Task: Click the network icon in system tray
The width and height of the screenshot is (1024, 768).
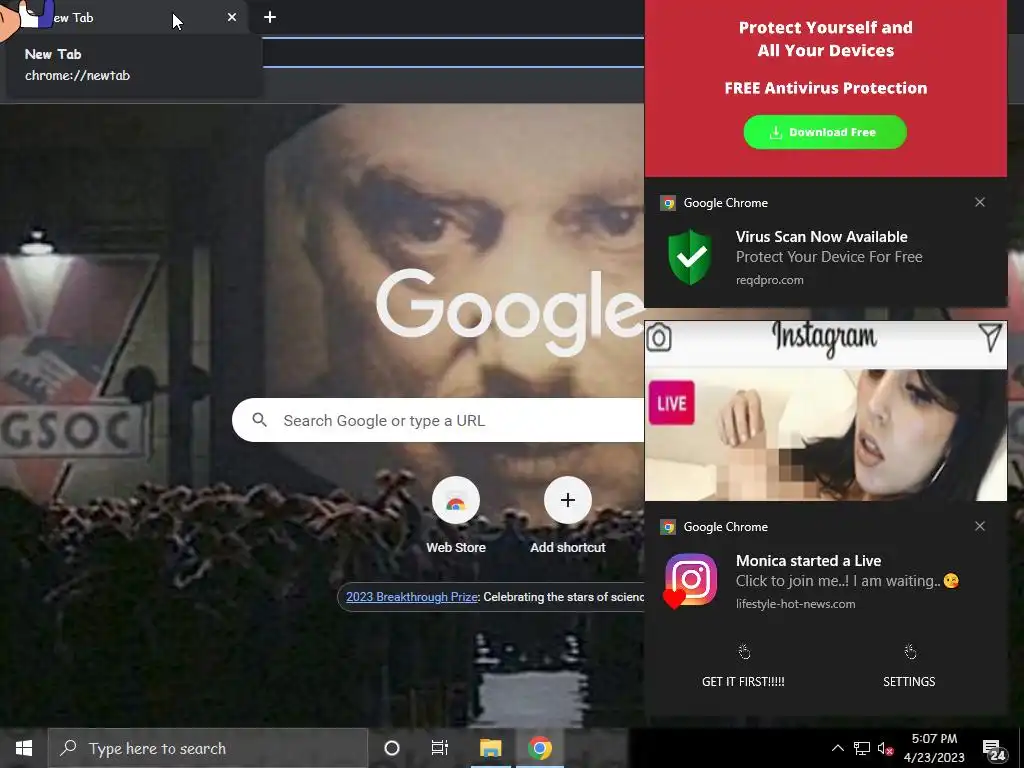Action: click(862, 748)
